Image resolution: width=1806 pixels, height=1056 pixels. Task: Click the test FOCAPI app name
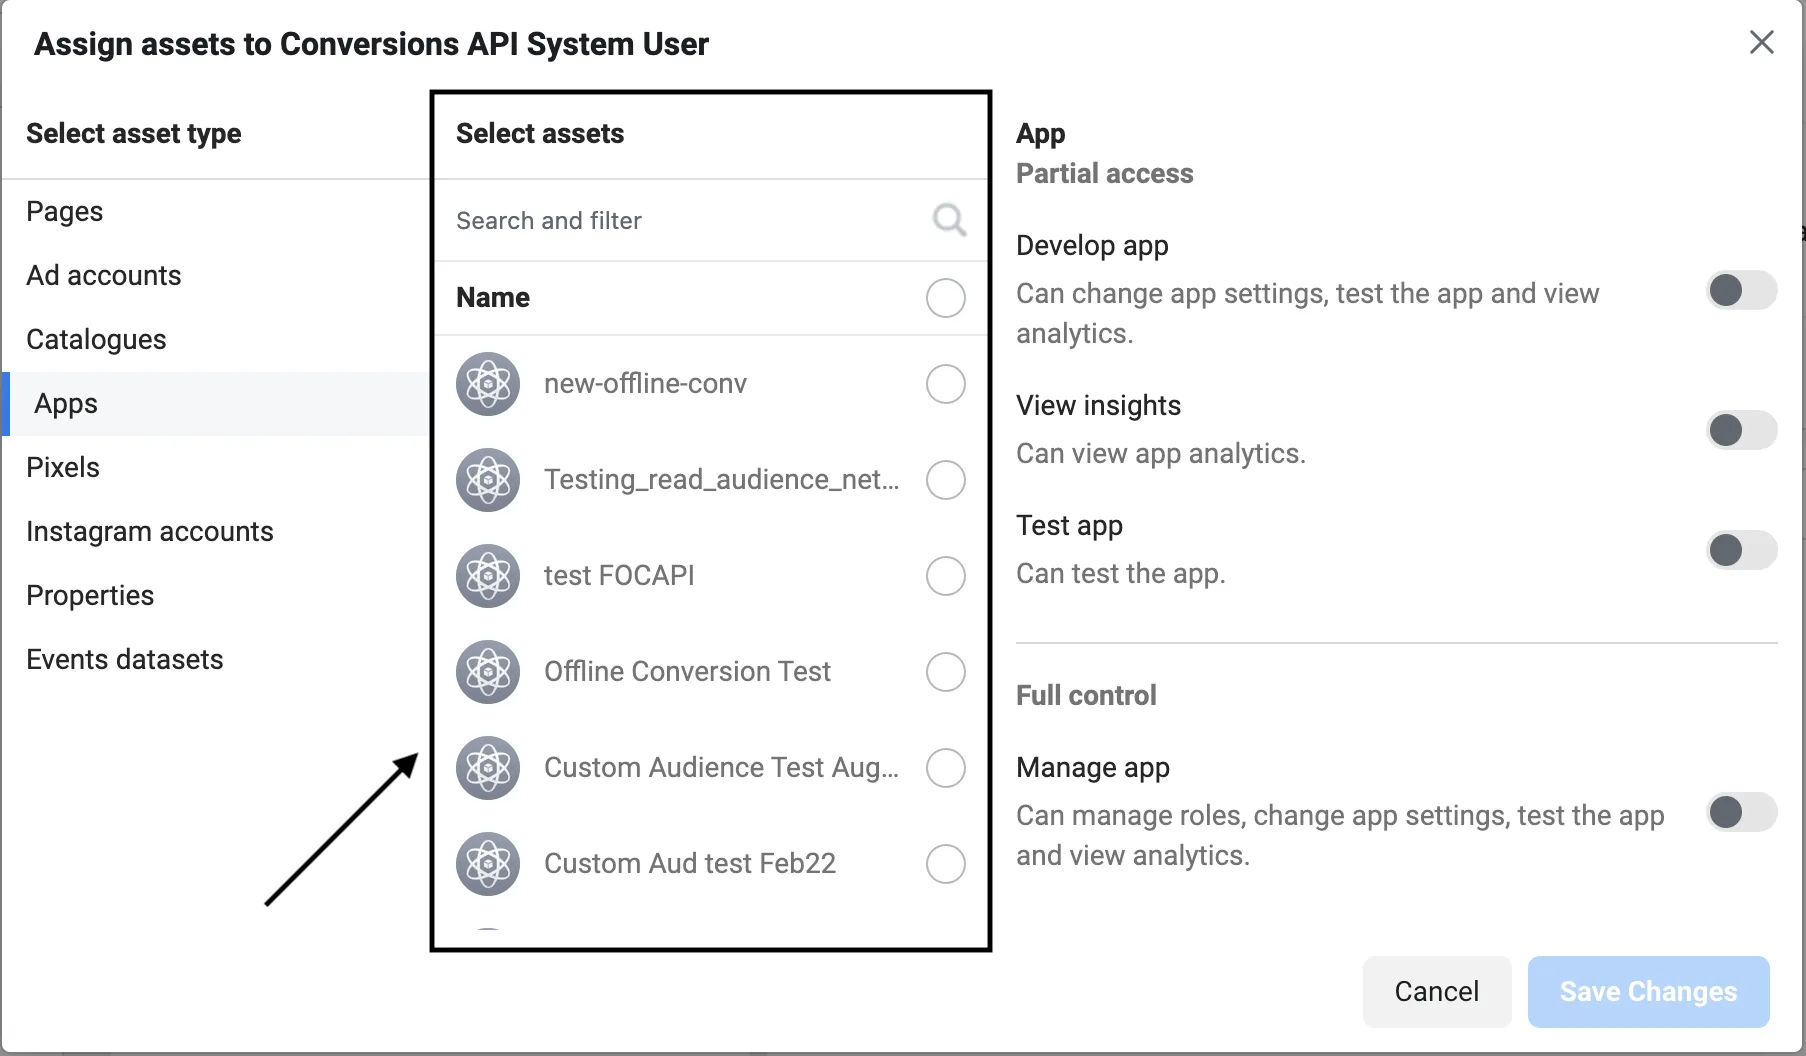619,576
